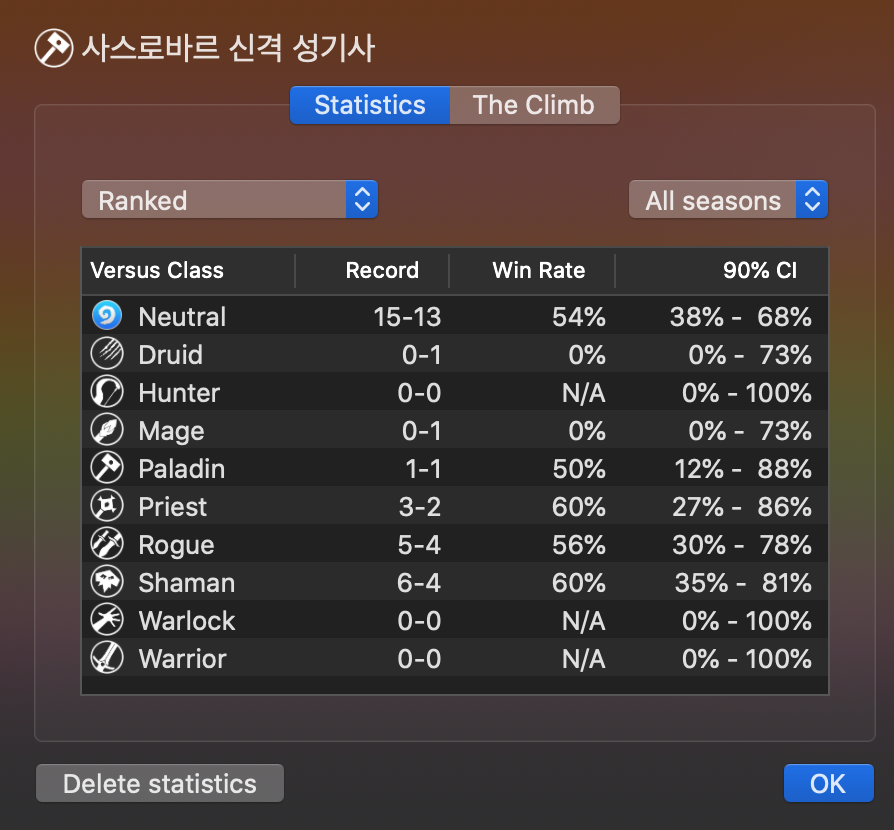The width and height of the screenshot is (894, 830).
Task: Click the Paladin hammer icon in table
Action: point(107,468)
